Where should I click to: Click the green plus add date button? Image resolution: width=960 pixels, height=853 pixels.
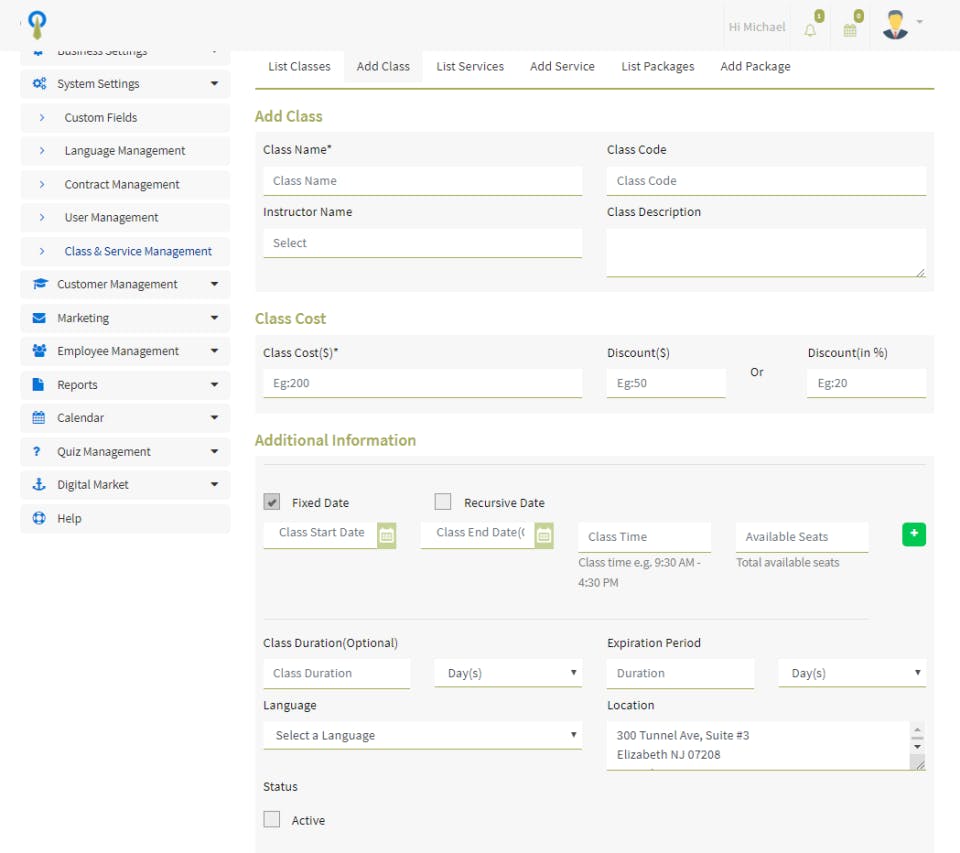(913, 534)
